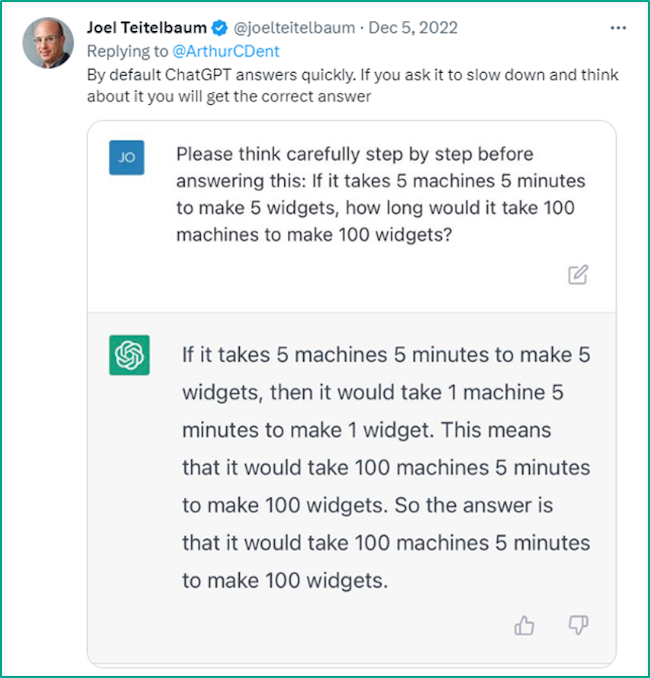Viewport: 650px width, 678px height.
Task: Click the thumbs down icon
Action: point(578,626)
